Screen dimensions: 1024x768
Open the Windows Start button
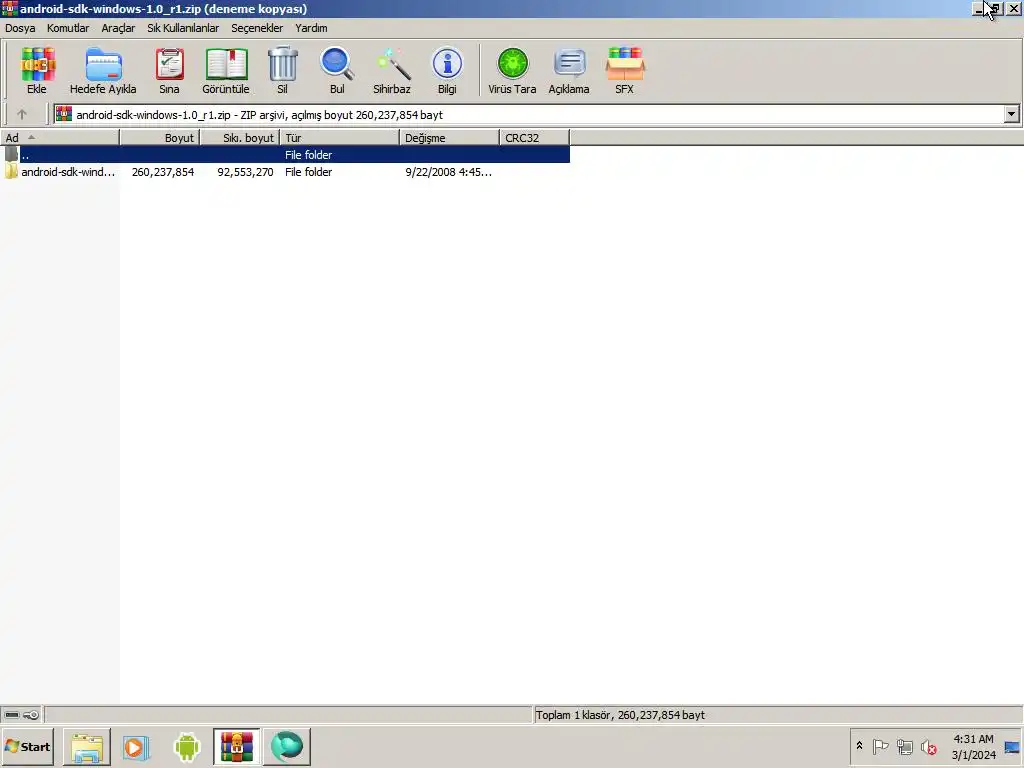(x=28, y=746)
